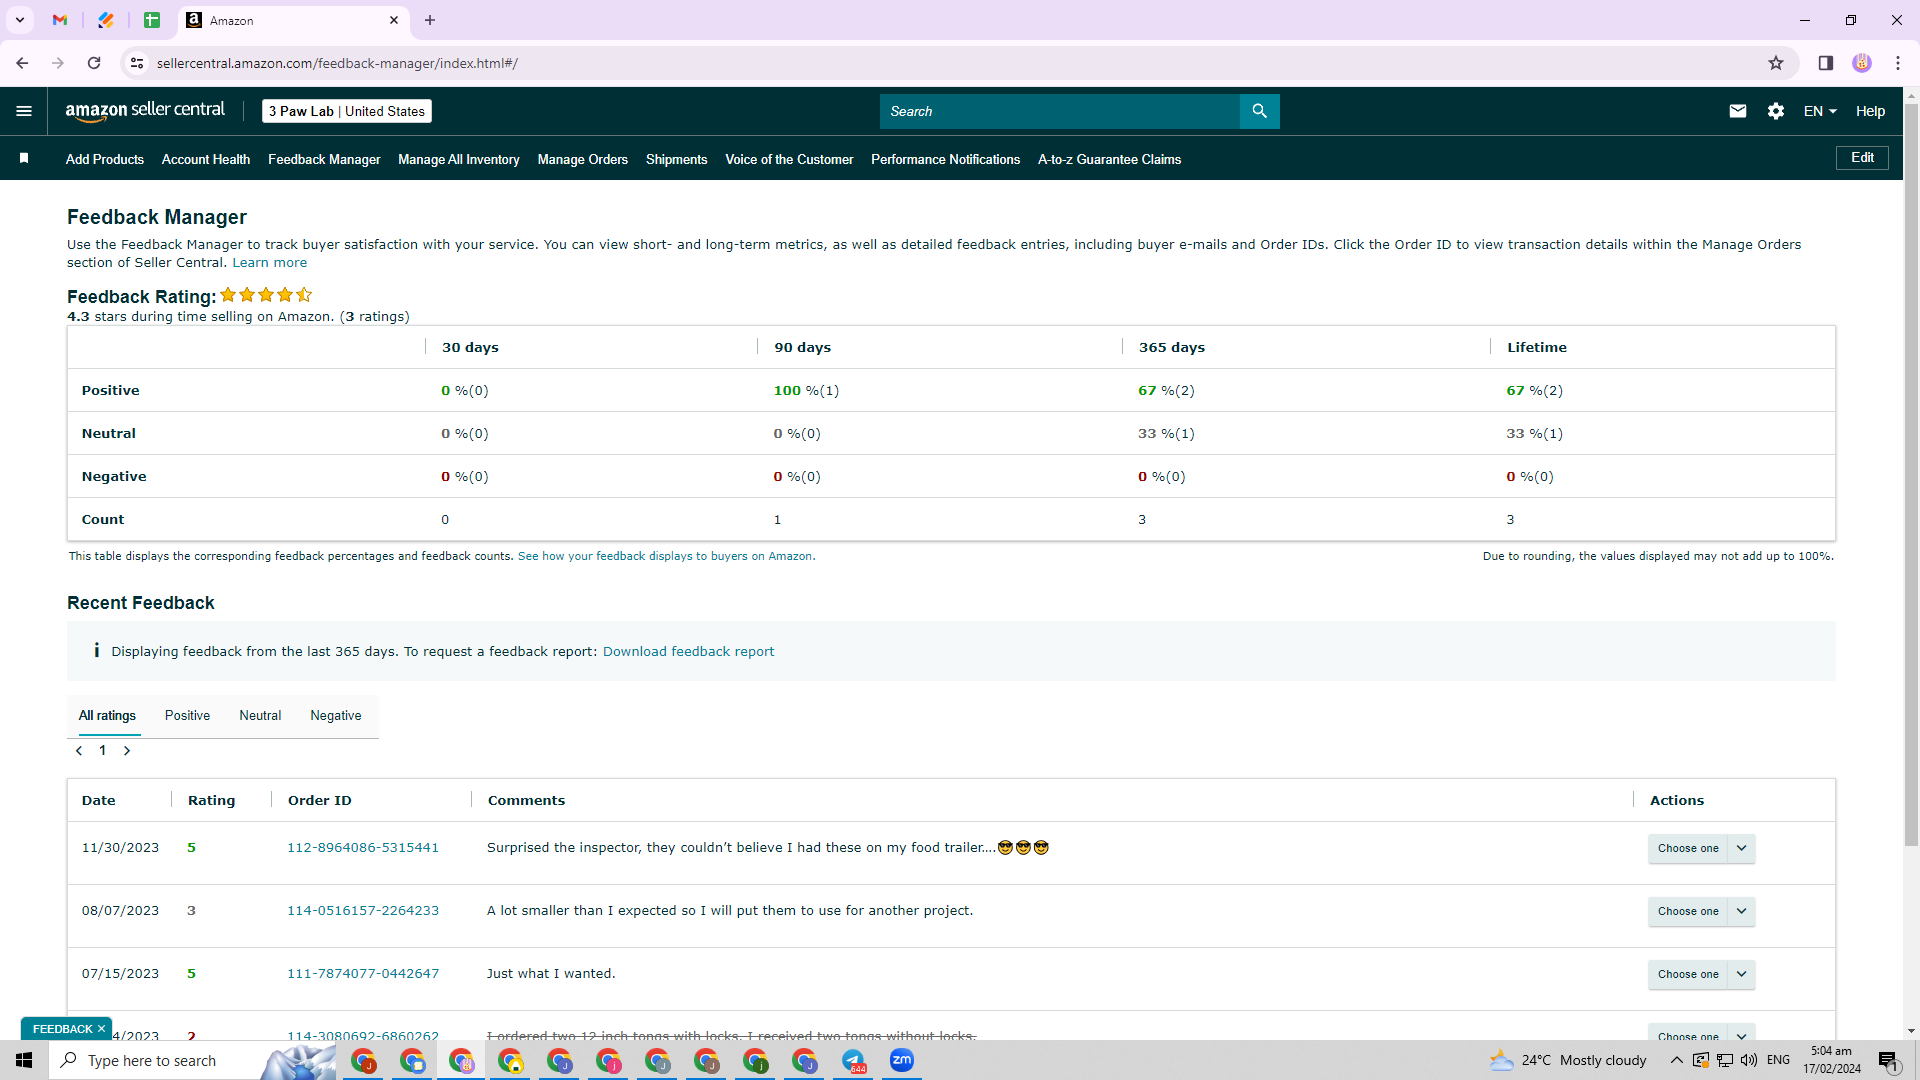The image size is (1920, 1080).
Task: Open the Windows notification center
Action: (1888, 1060)
